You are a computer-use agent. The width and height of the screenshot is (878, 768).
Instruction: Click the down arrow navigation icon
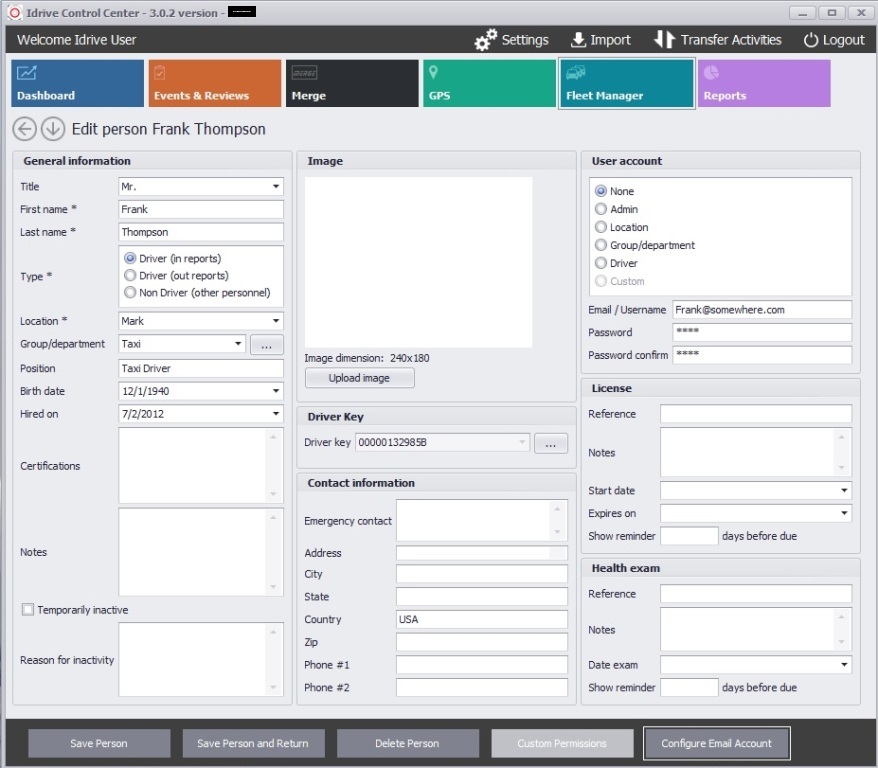point(53,129)
